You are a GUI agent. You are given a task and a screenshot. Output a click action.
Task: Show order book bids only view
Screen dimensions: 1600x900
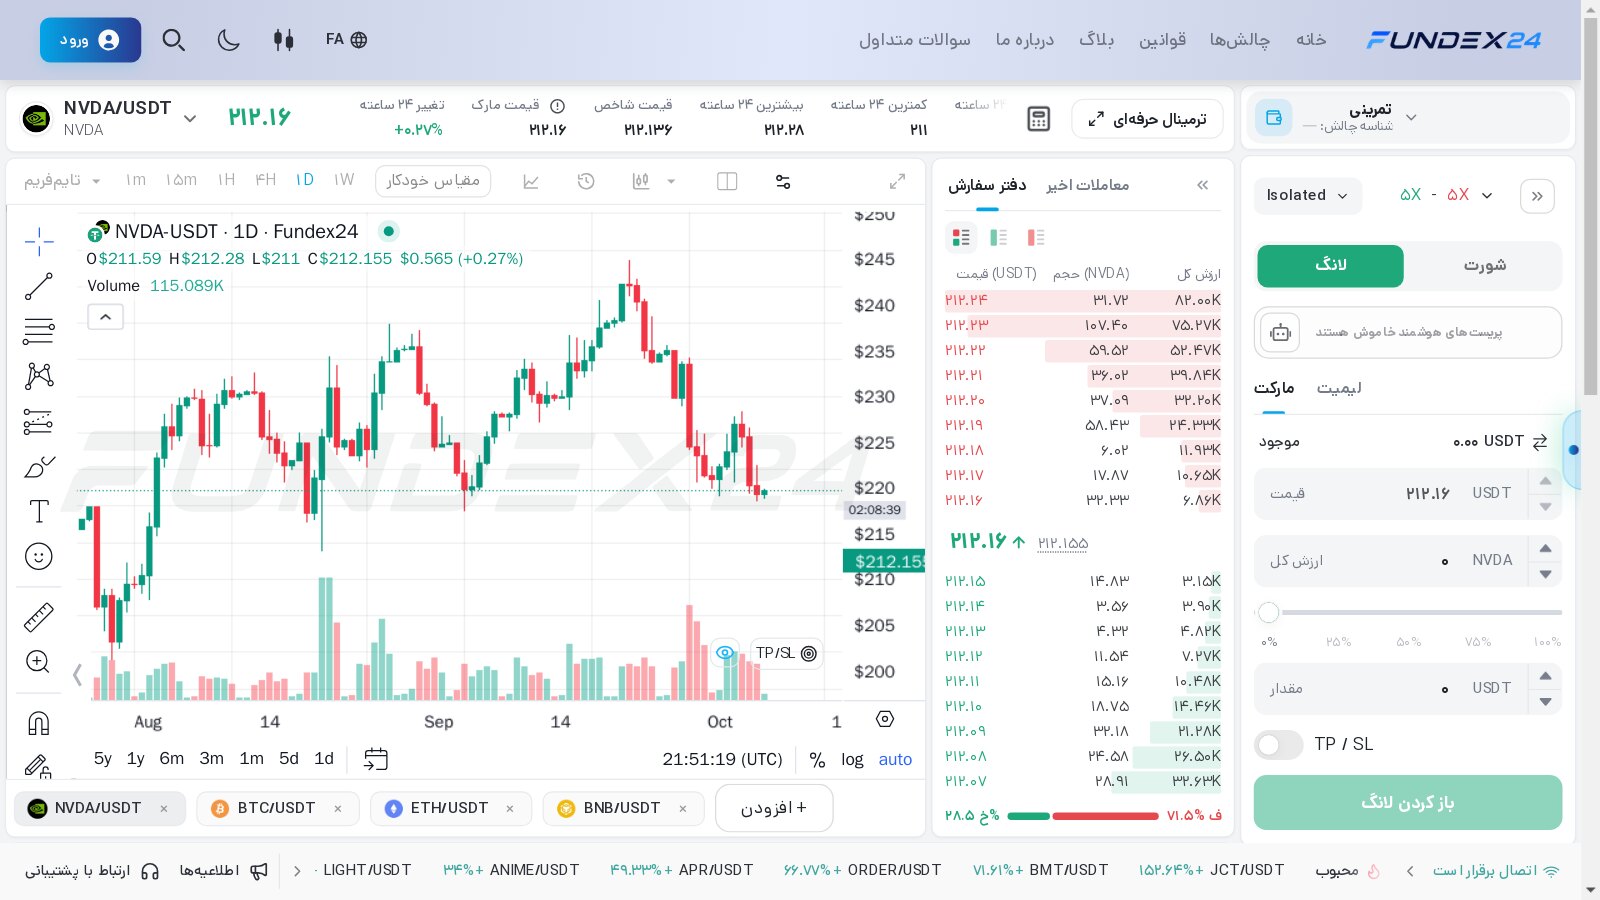[998, 237]
